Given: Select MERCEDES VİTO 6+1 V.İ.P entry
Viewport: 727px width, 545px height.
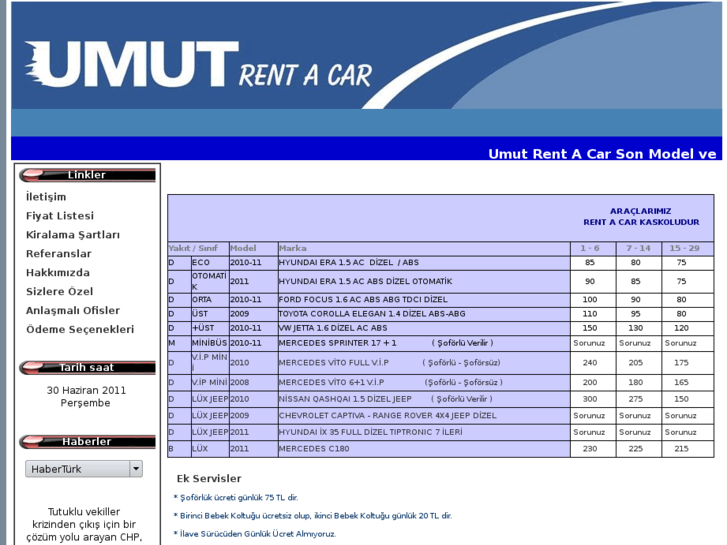Looking at the screenshot, I should click(x=440, y=383).
